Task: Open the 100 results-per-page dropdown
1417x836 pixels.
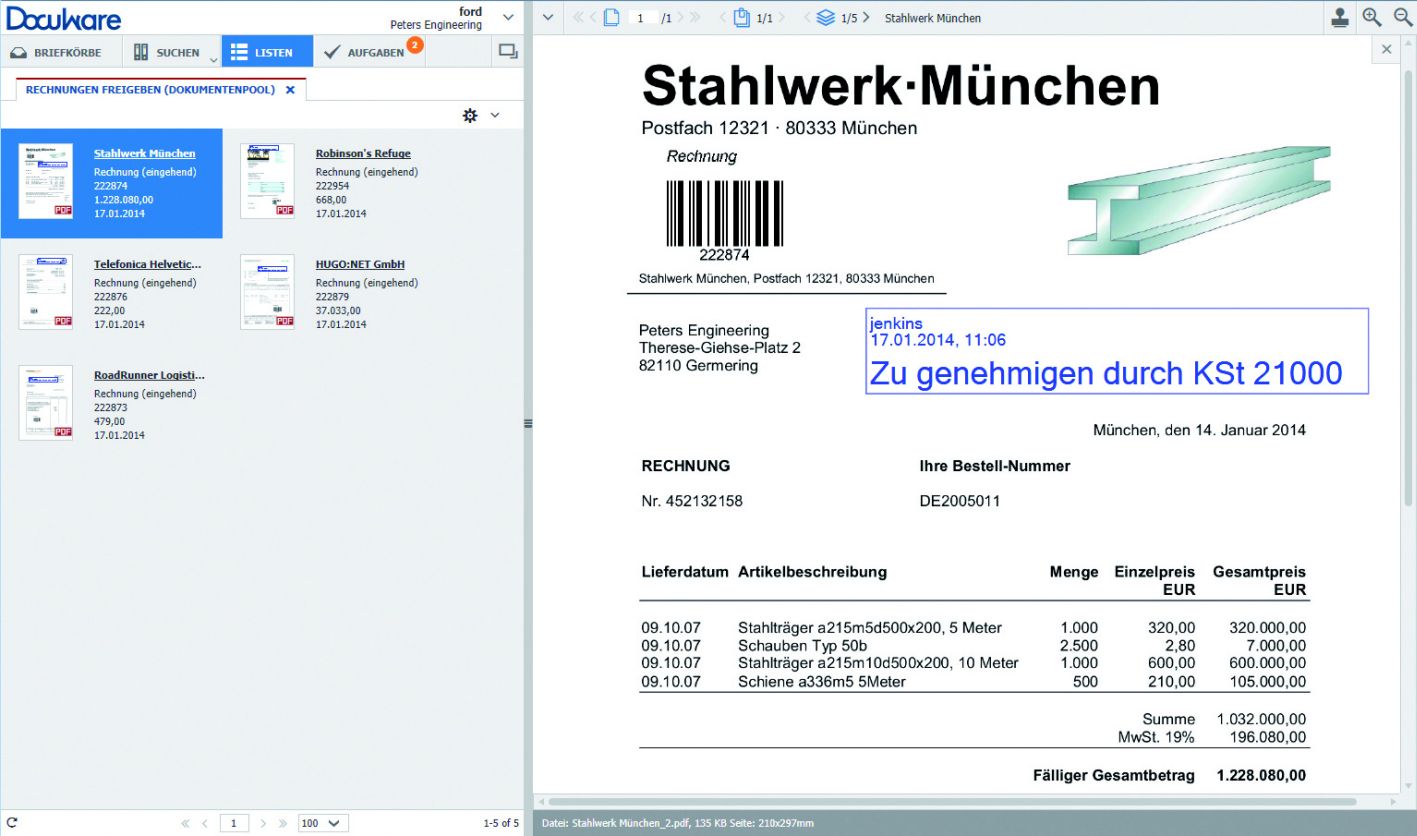Action: (323, 823)
